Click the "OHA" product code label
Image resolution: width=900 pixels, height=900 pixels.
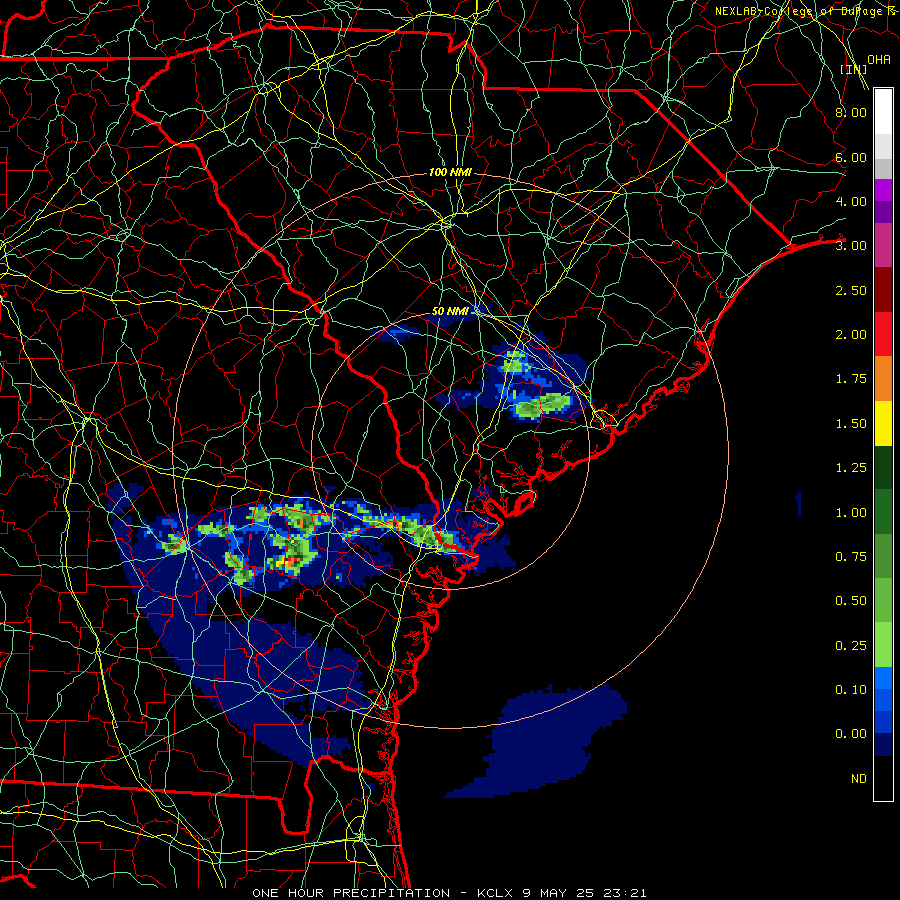pos(879,60)
